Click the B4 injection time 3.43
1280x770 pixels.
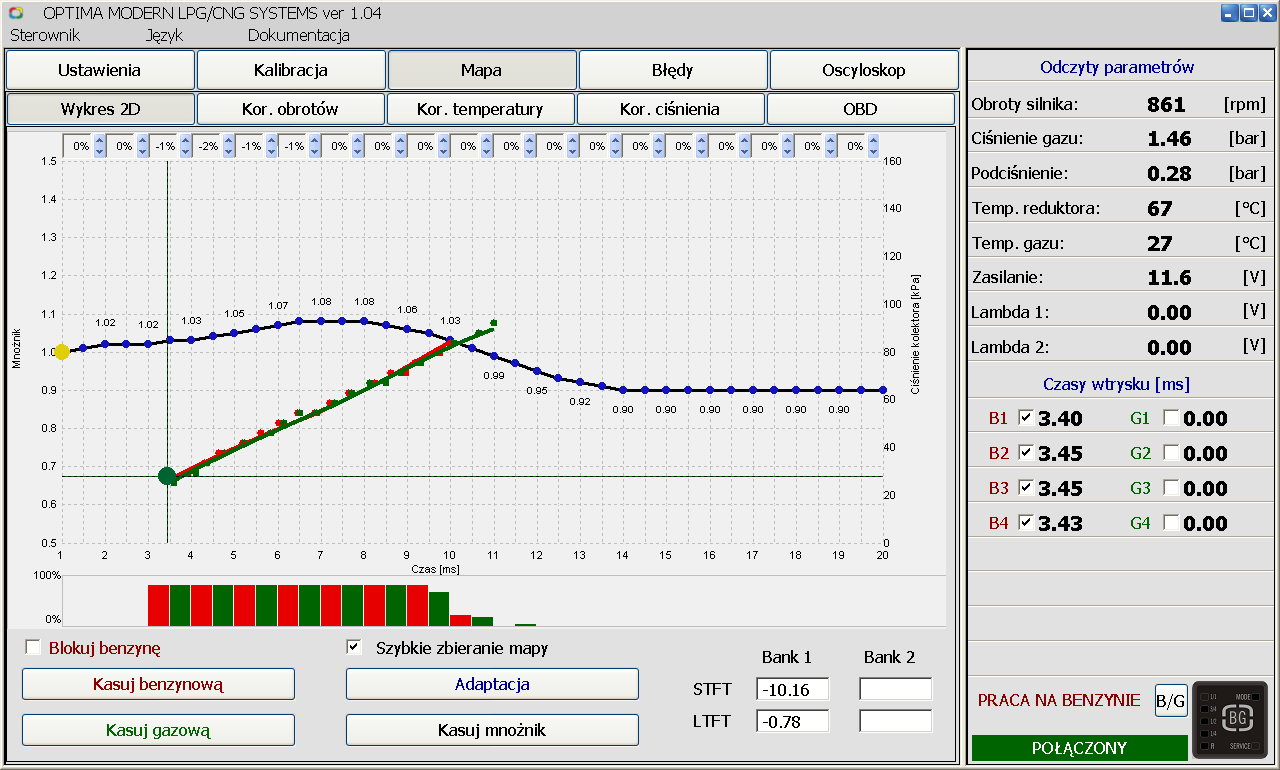(x=1060, y=524)
